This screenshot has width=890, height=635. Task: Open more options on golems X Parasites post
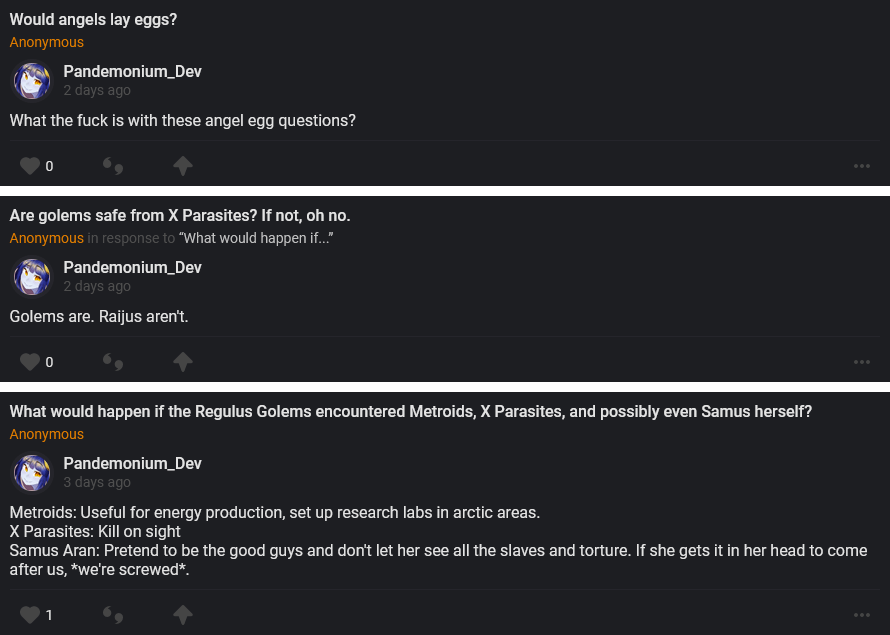(862, 362)
